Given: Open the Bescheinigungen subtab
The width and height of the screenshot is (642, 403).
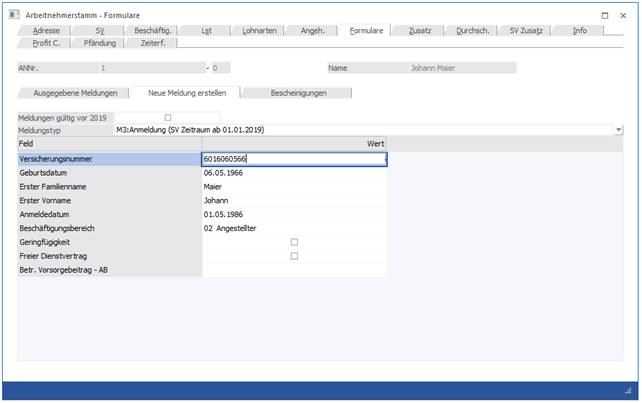Looking at the screenshot, I should tap(298, 93).
